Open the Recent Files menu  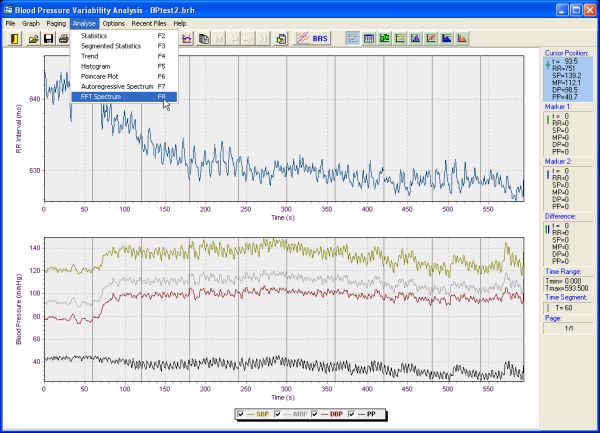click(x=149, y=22)
